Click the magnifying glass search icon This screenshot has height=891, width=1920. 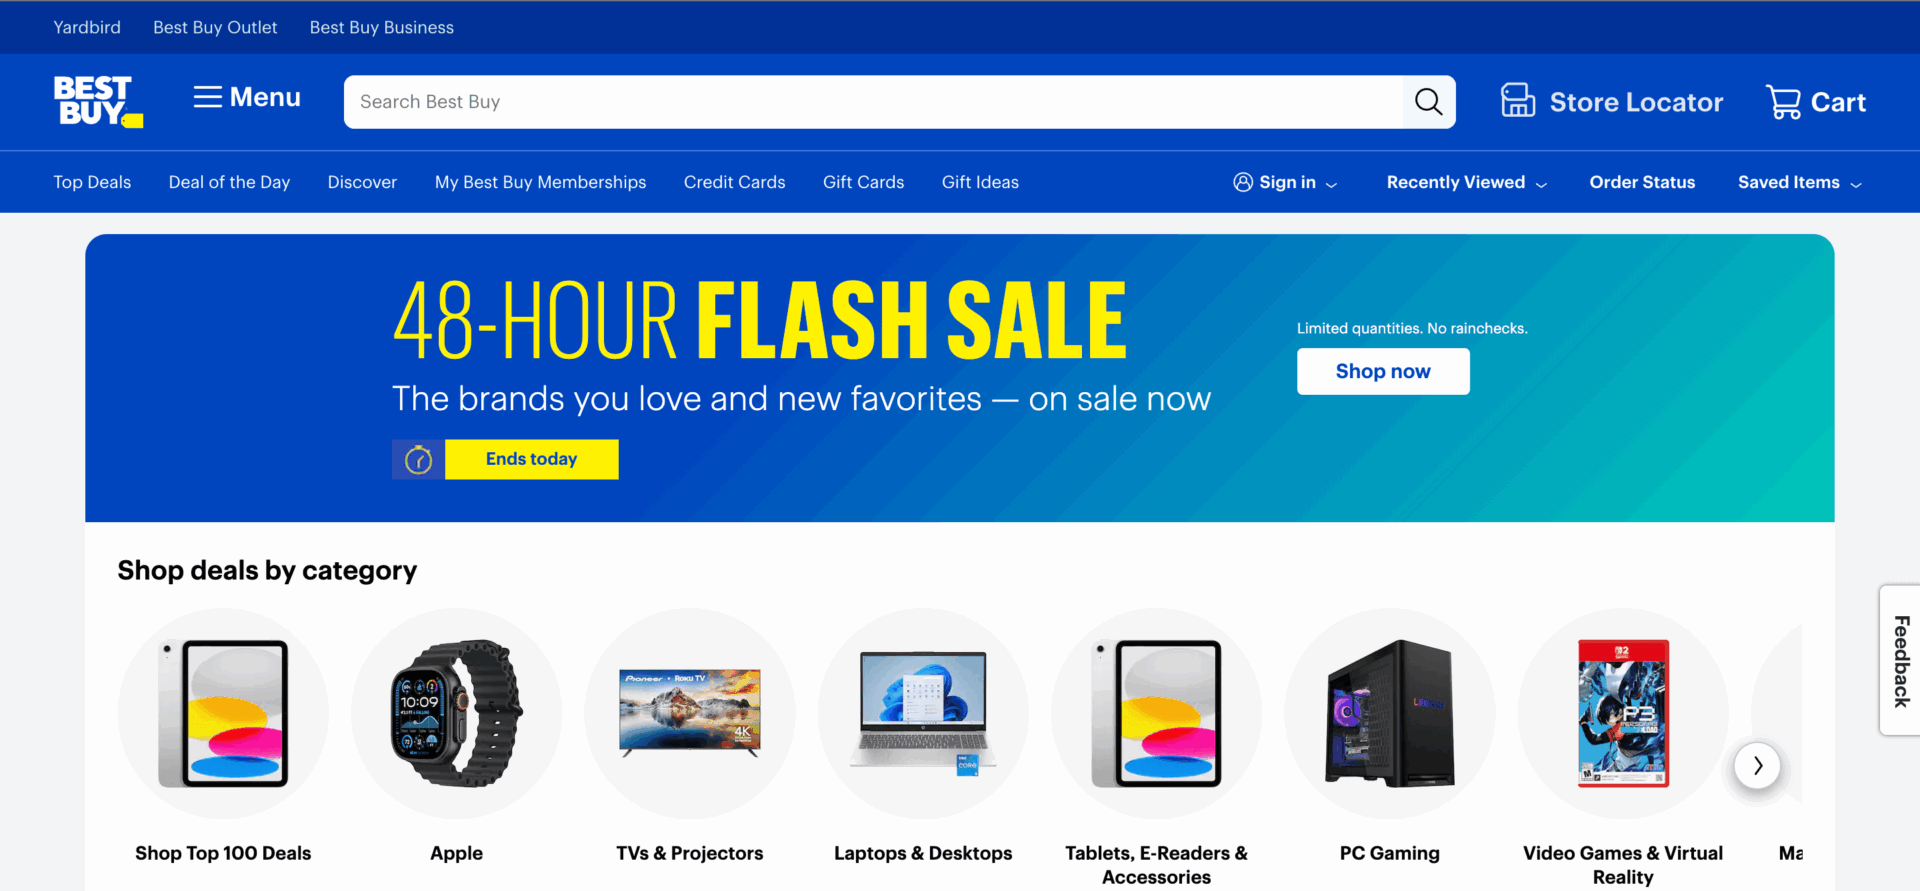1428,102
